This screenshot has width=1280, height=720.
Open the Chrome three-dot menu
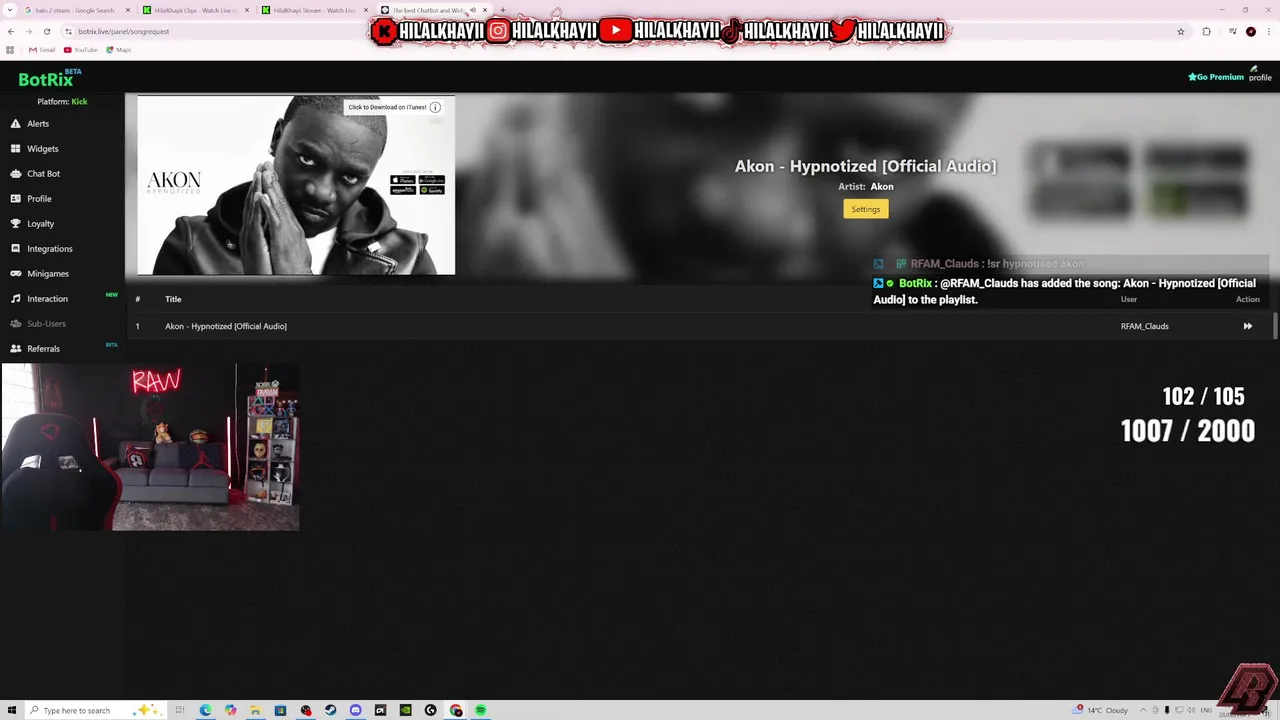pyautogui.click(x=1269, y=31)
